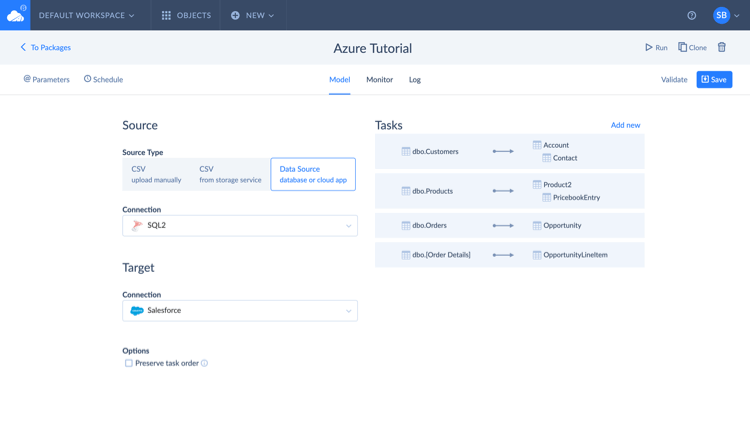Open the Salesforce target connection dropdown
750x429 pixels.
pyautogui.click(x=240, y=310)
